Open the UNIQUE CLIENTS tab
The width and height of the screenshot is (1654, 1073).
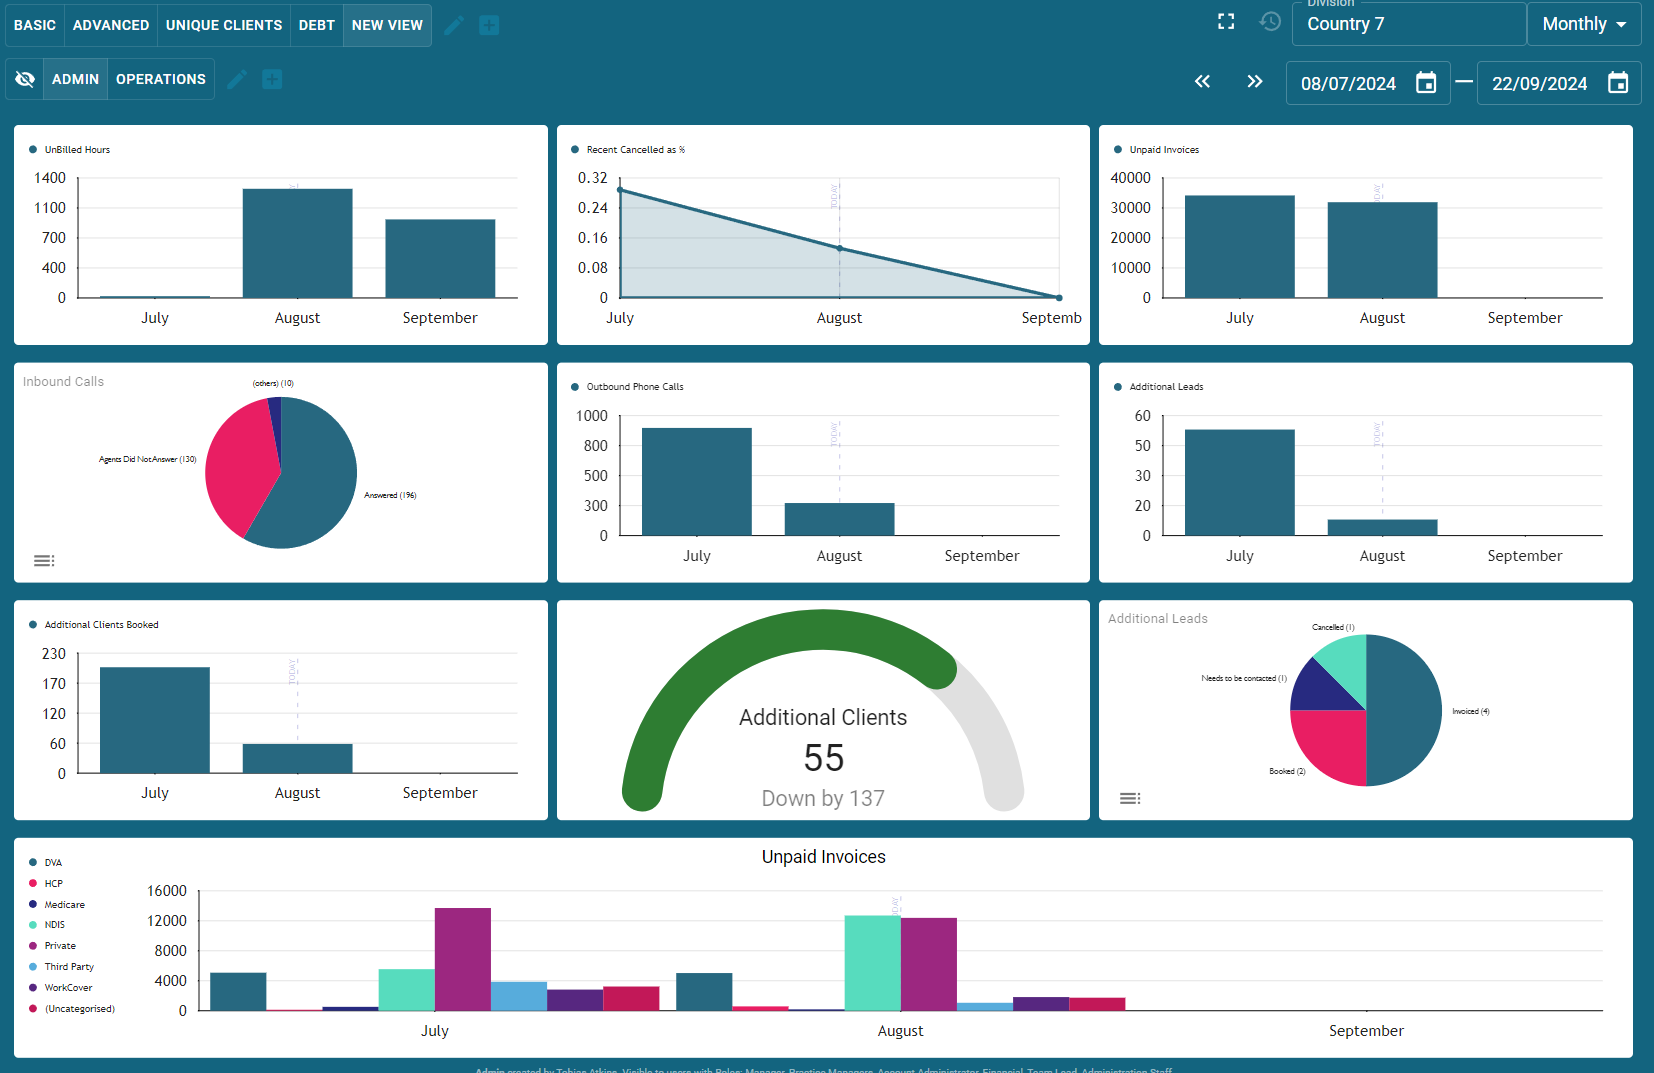(x=224, y=25)
